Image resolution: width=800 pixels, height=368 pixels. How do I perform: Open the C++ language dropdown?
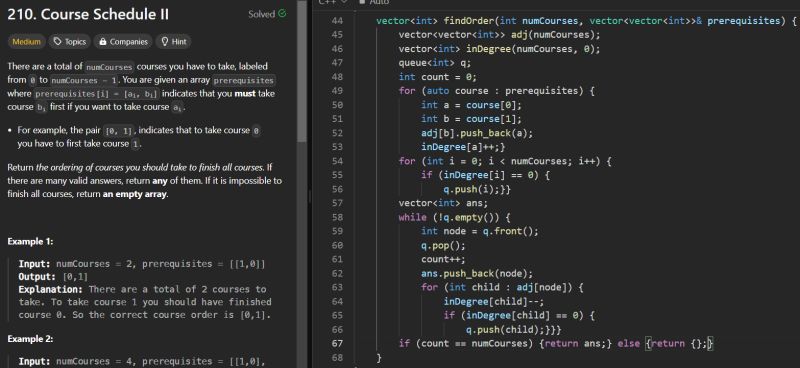click(x=332, y=2)
